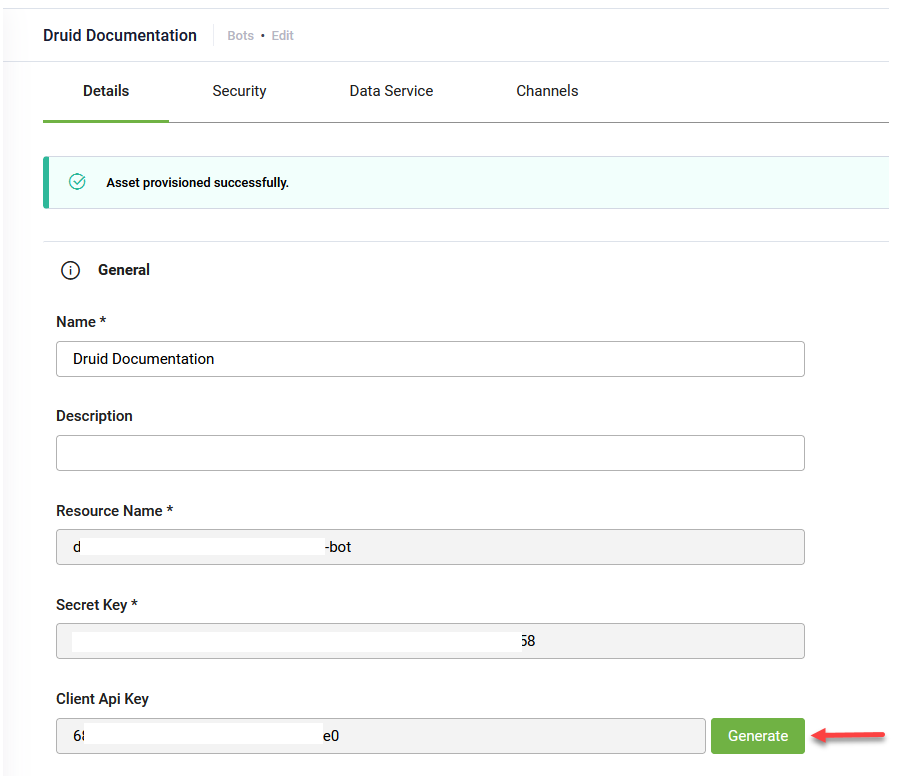Click the Edit breadcrumb link

pos(282,36)
